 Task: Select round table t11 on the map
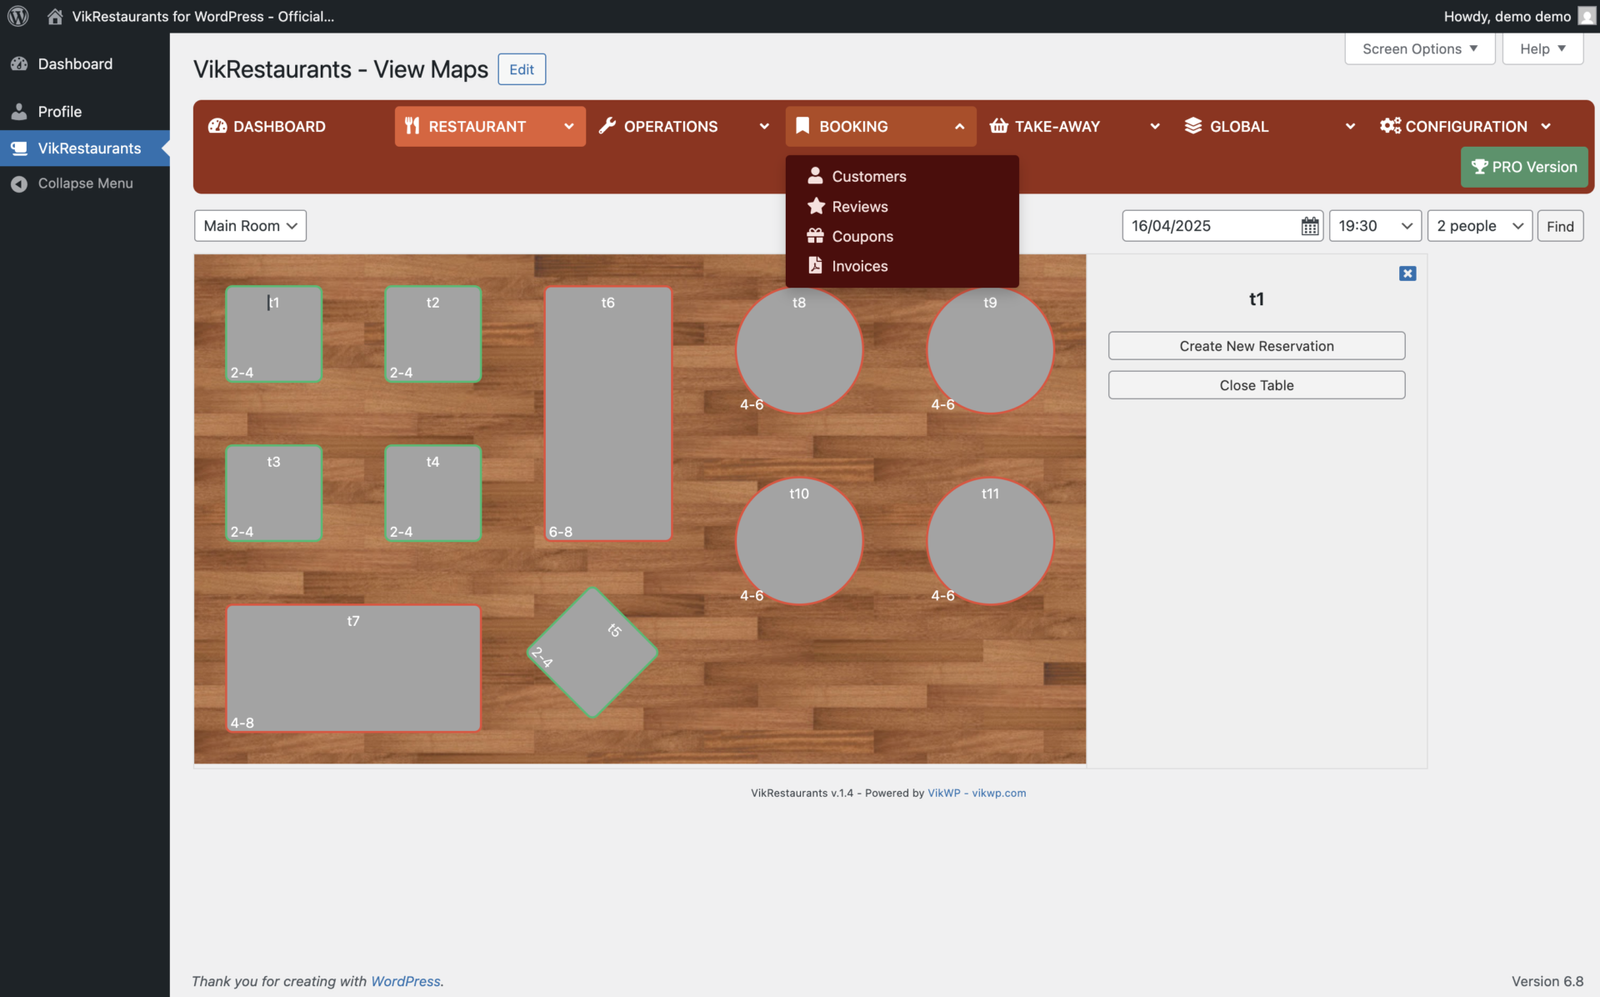point(990,541)
